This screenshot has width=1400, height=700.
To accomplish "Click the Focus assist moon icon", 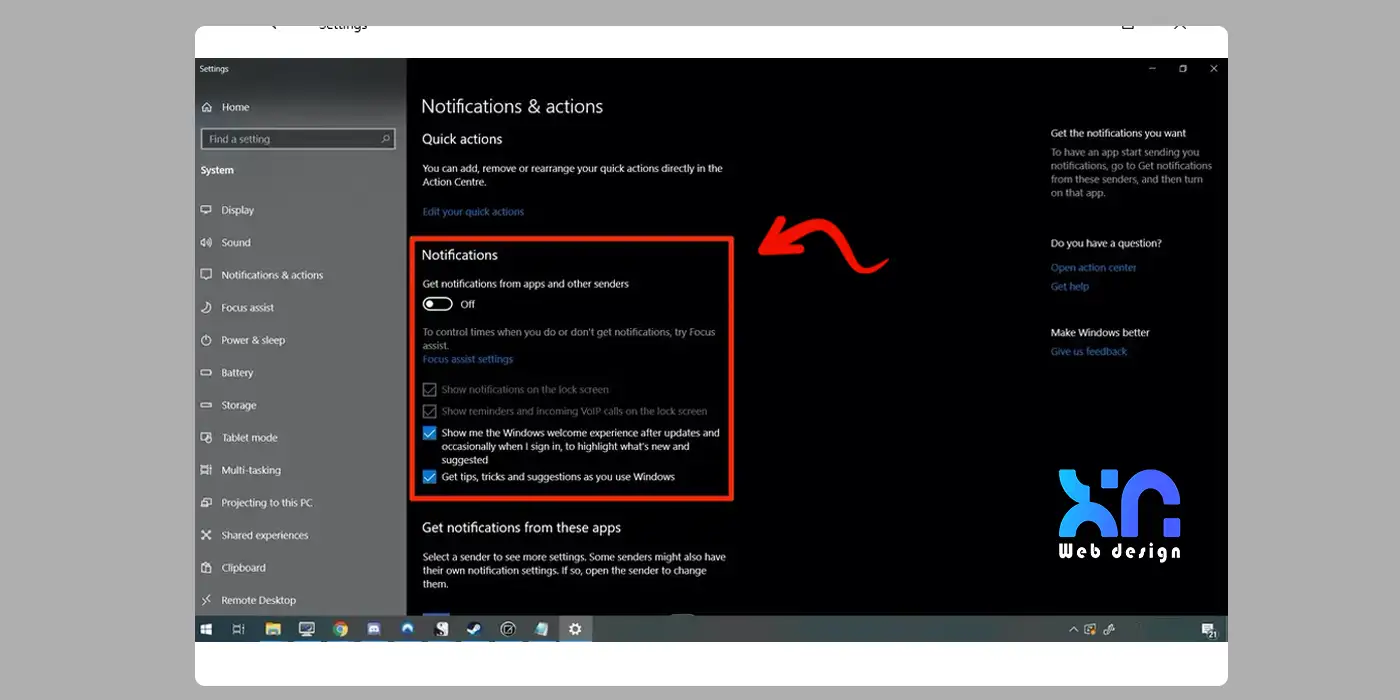I will point(207,308).
